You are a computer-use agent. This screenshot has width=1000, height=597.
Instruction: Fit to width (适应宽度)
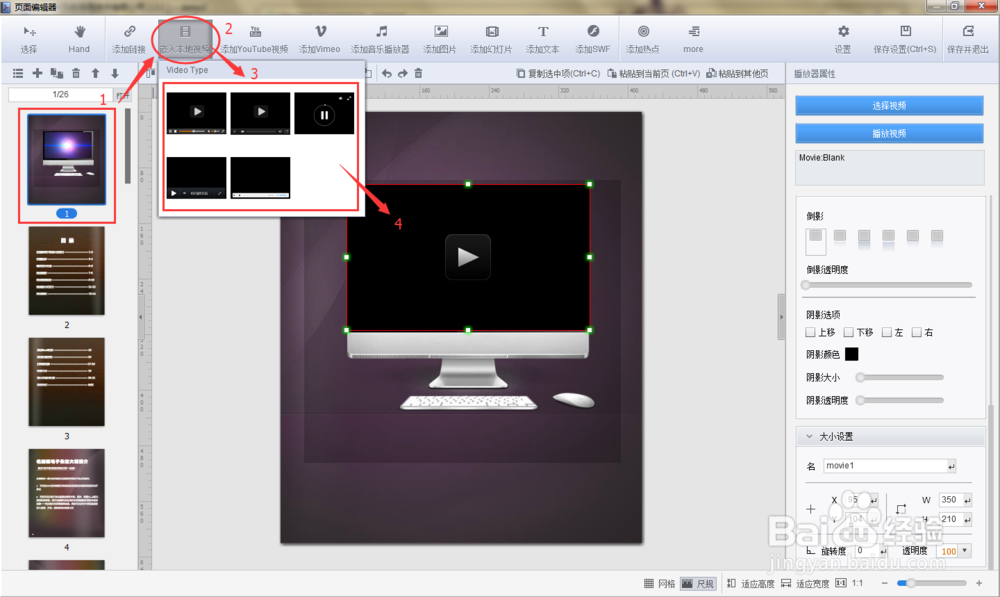click(x=805, y=584)
